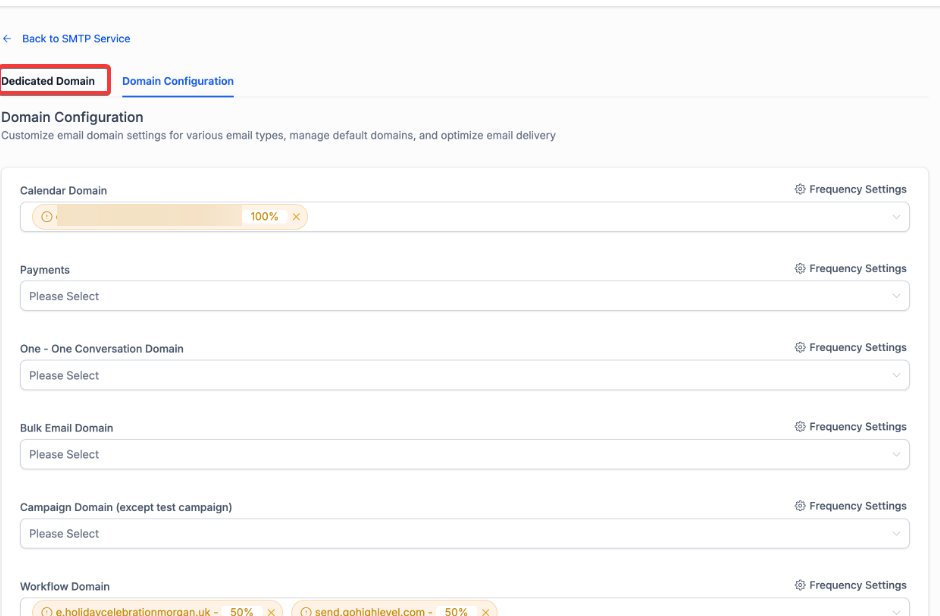Click the back arrow icon beside SMTP Service
940x616 pixels.
[7, 38]
